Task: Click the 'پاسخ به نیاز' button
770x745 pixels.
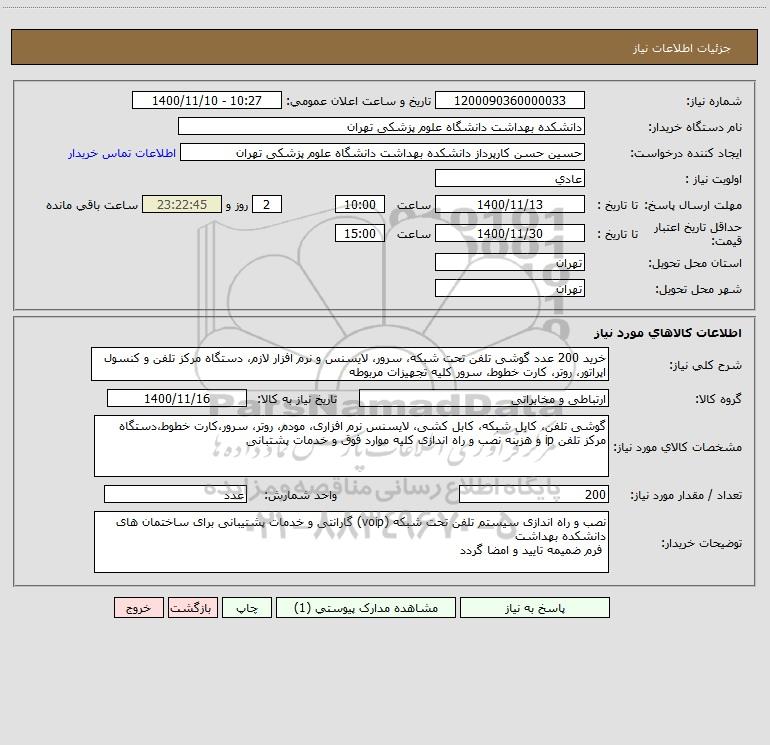Action: [x=535, y=608]
